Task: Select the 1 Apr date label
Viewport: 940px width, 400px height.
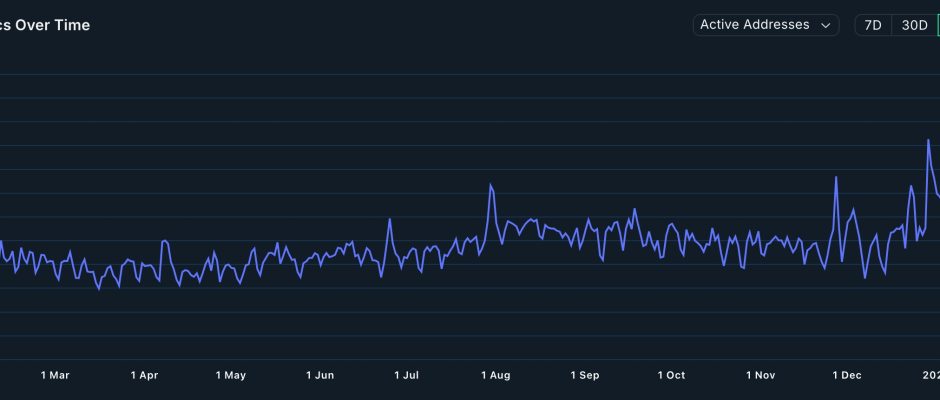Action: (x=144, y=375)
